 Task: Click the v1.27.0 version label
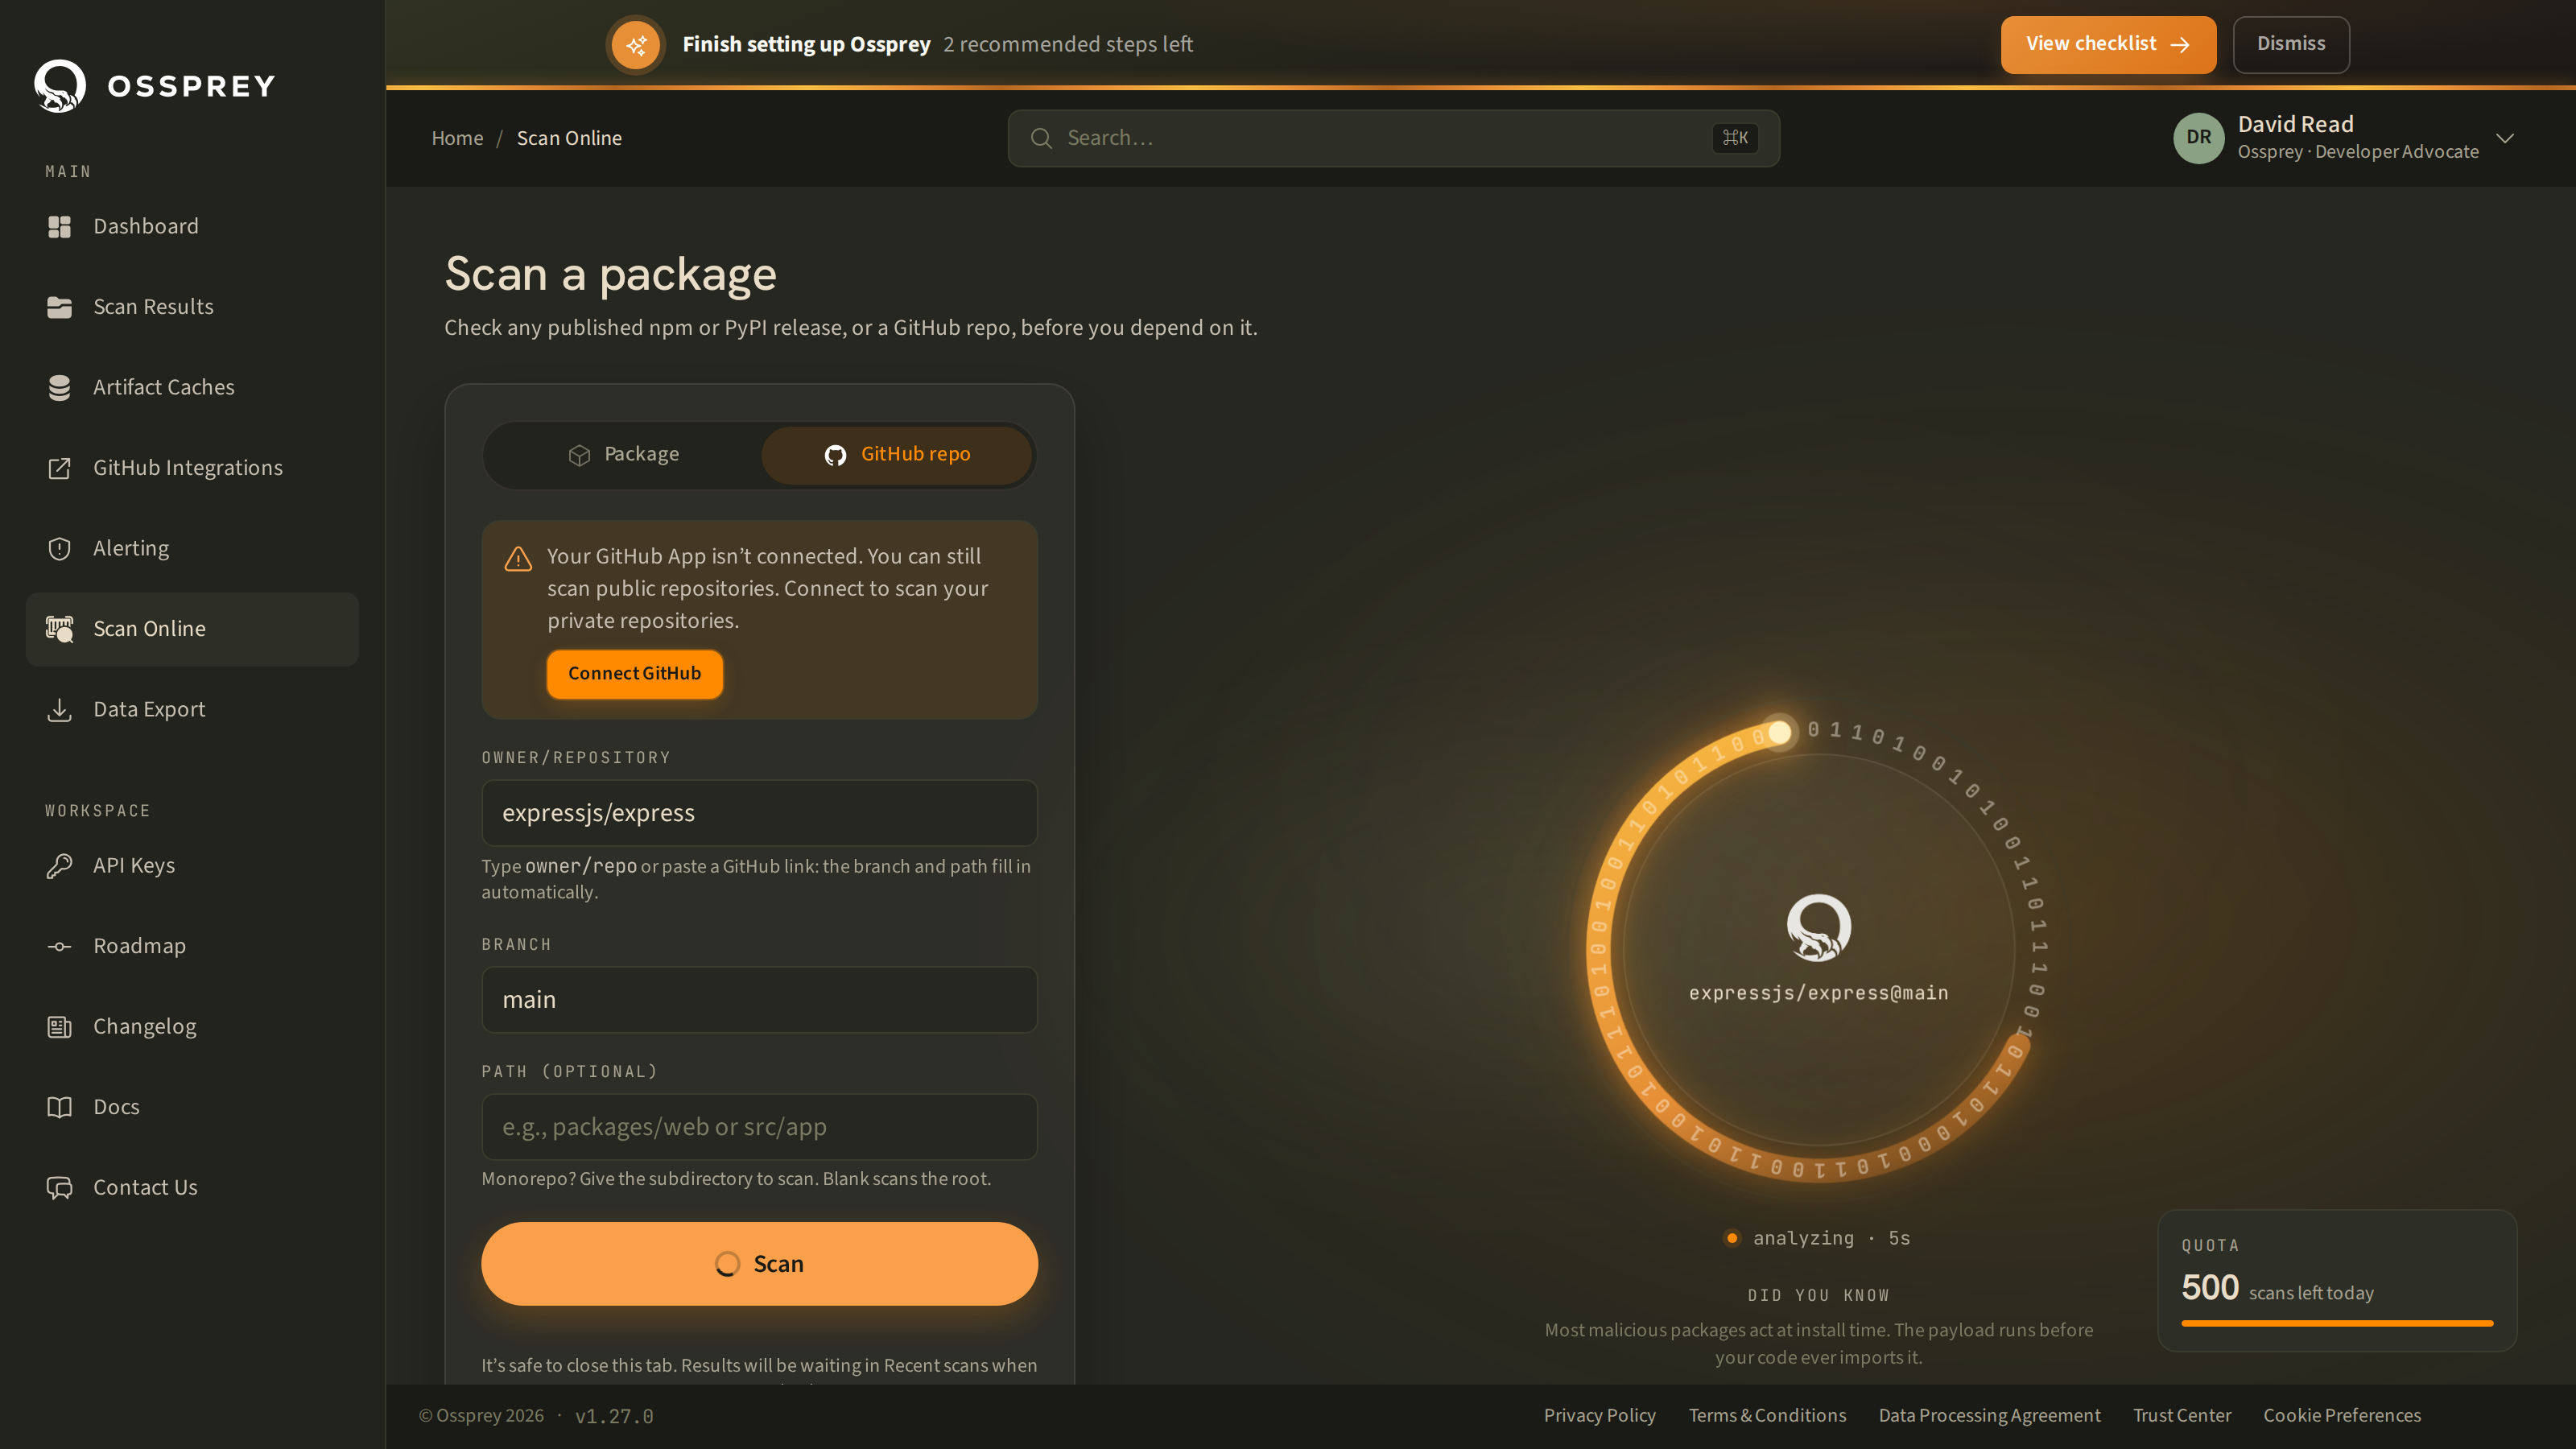[614, 1417]
